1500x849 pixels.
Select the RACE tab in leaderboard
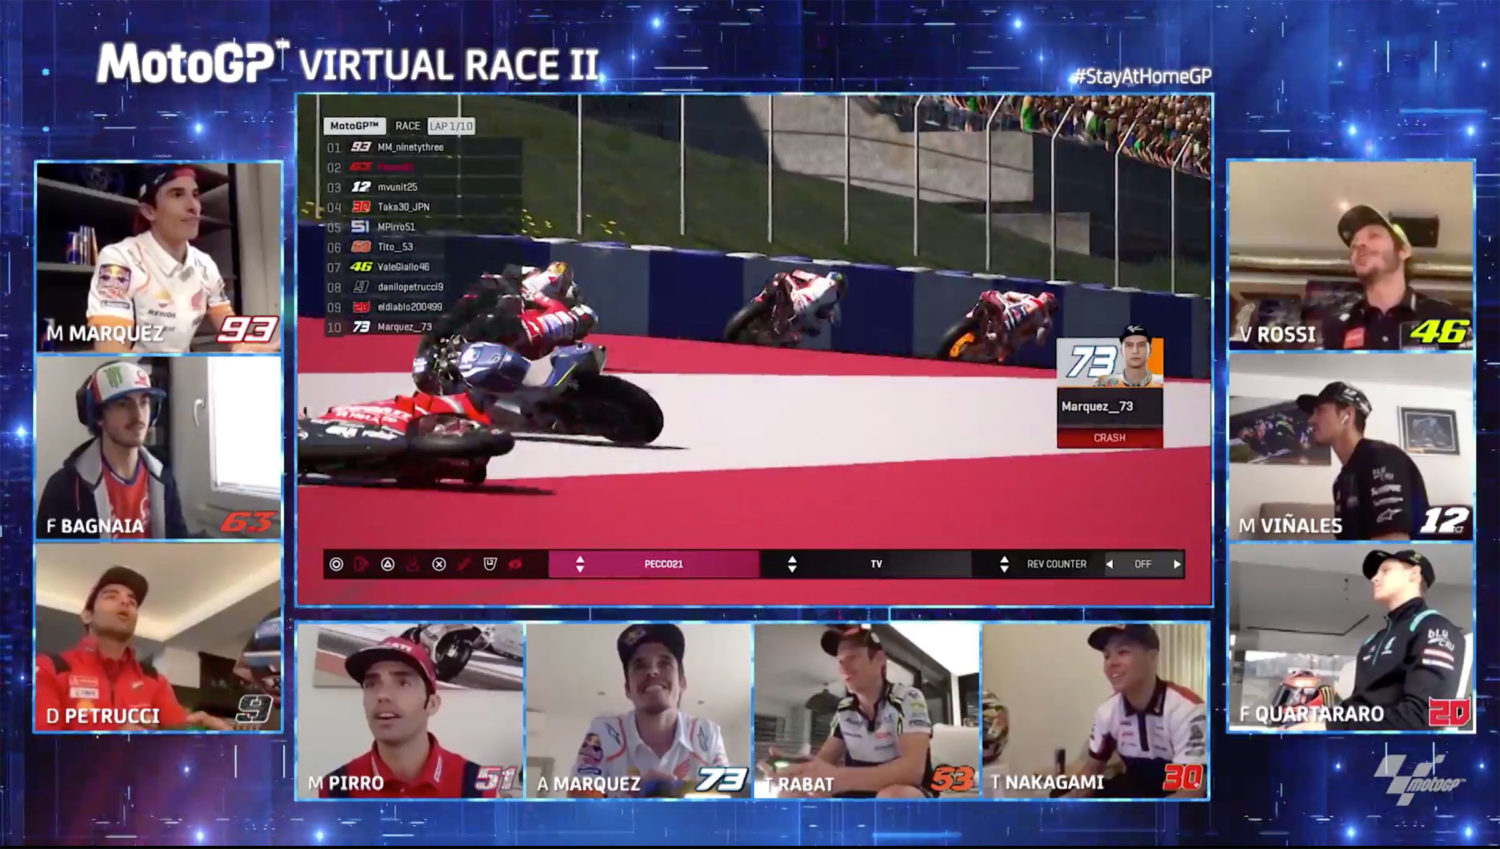click(x=407, y=126)
